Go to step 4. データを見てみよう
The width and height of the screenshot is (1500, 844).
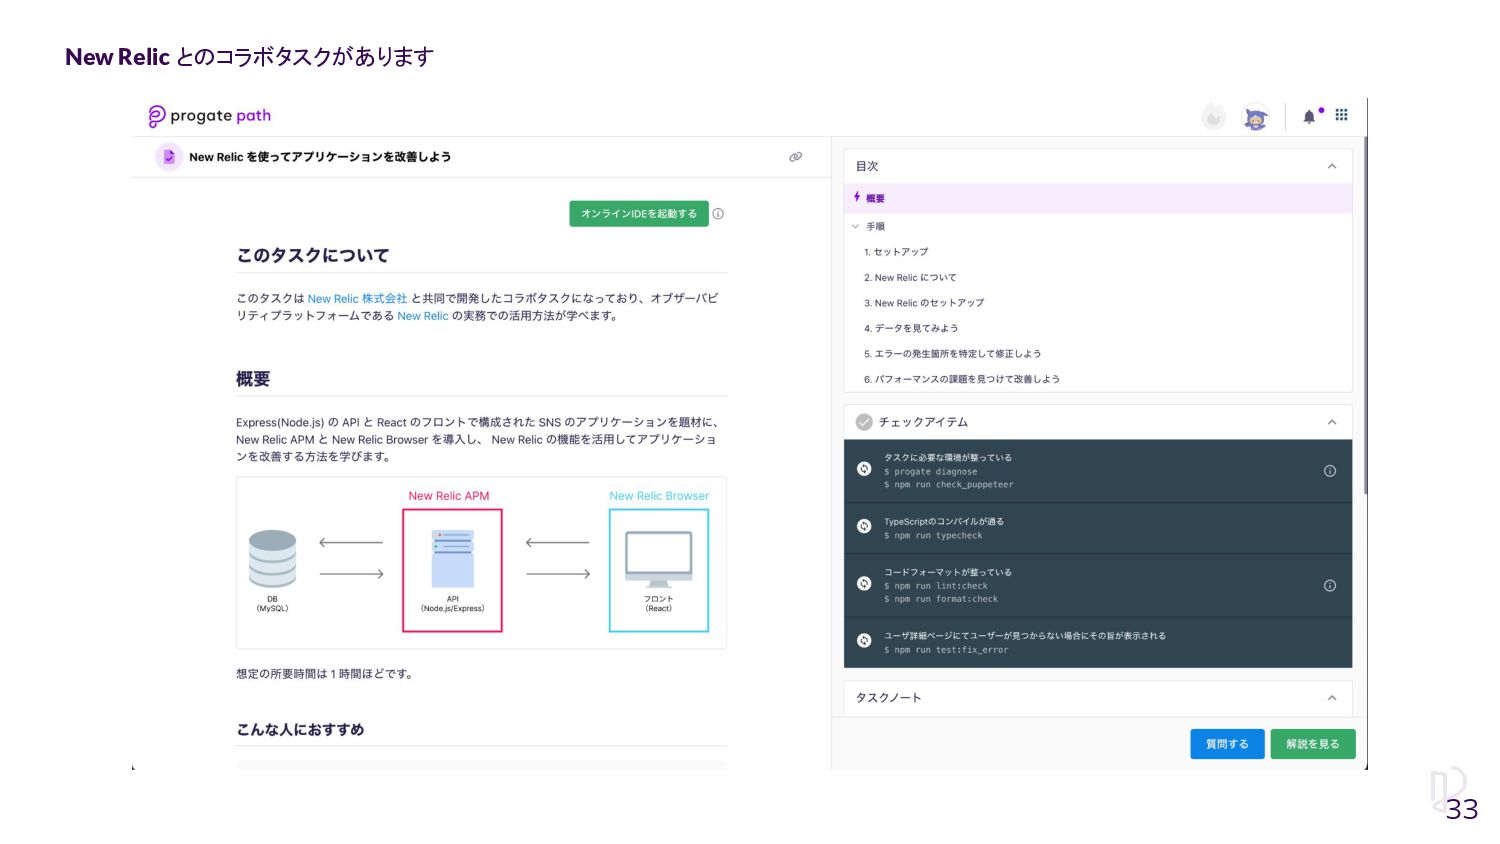[x=911, y=328]
